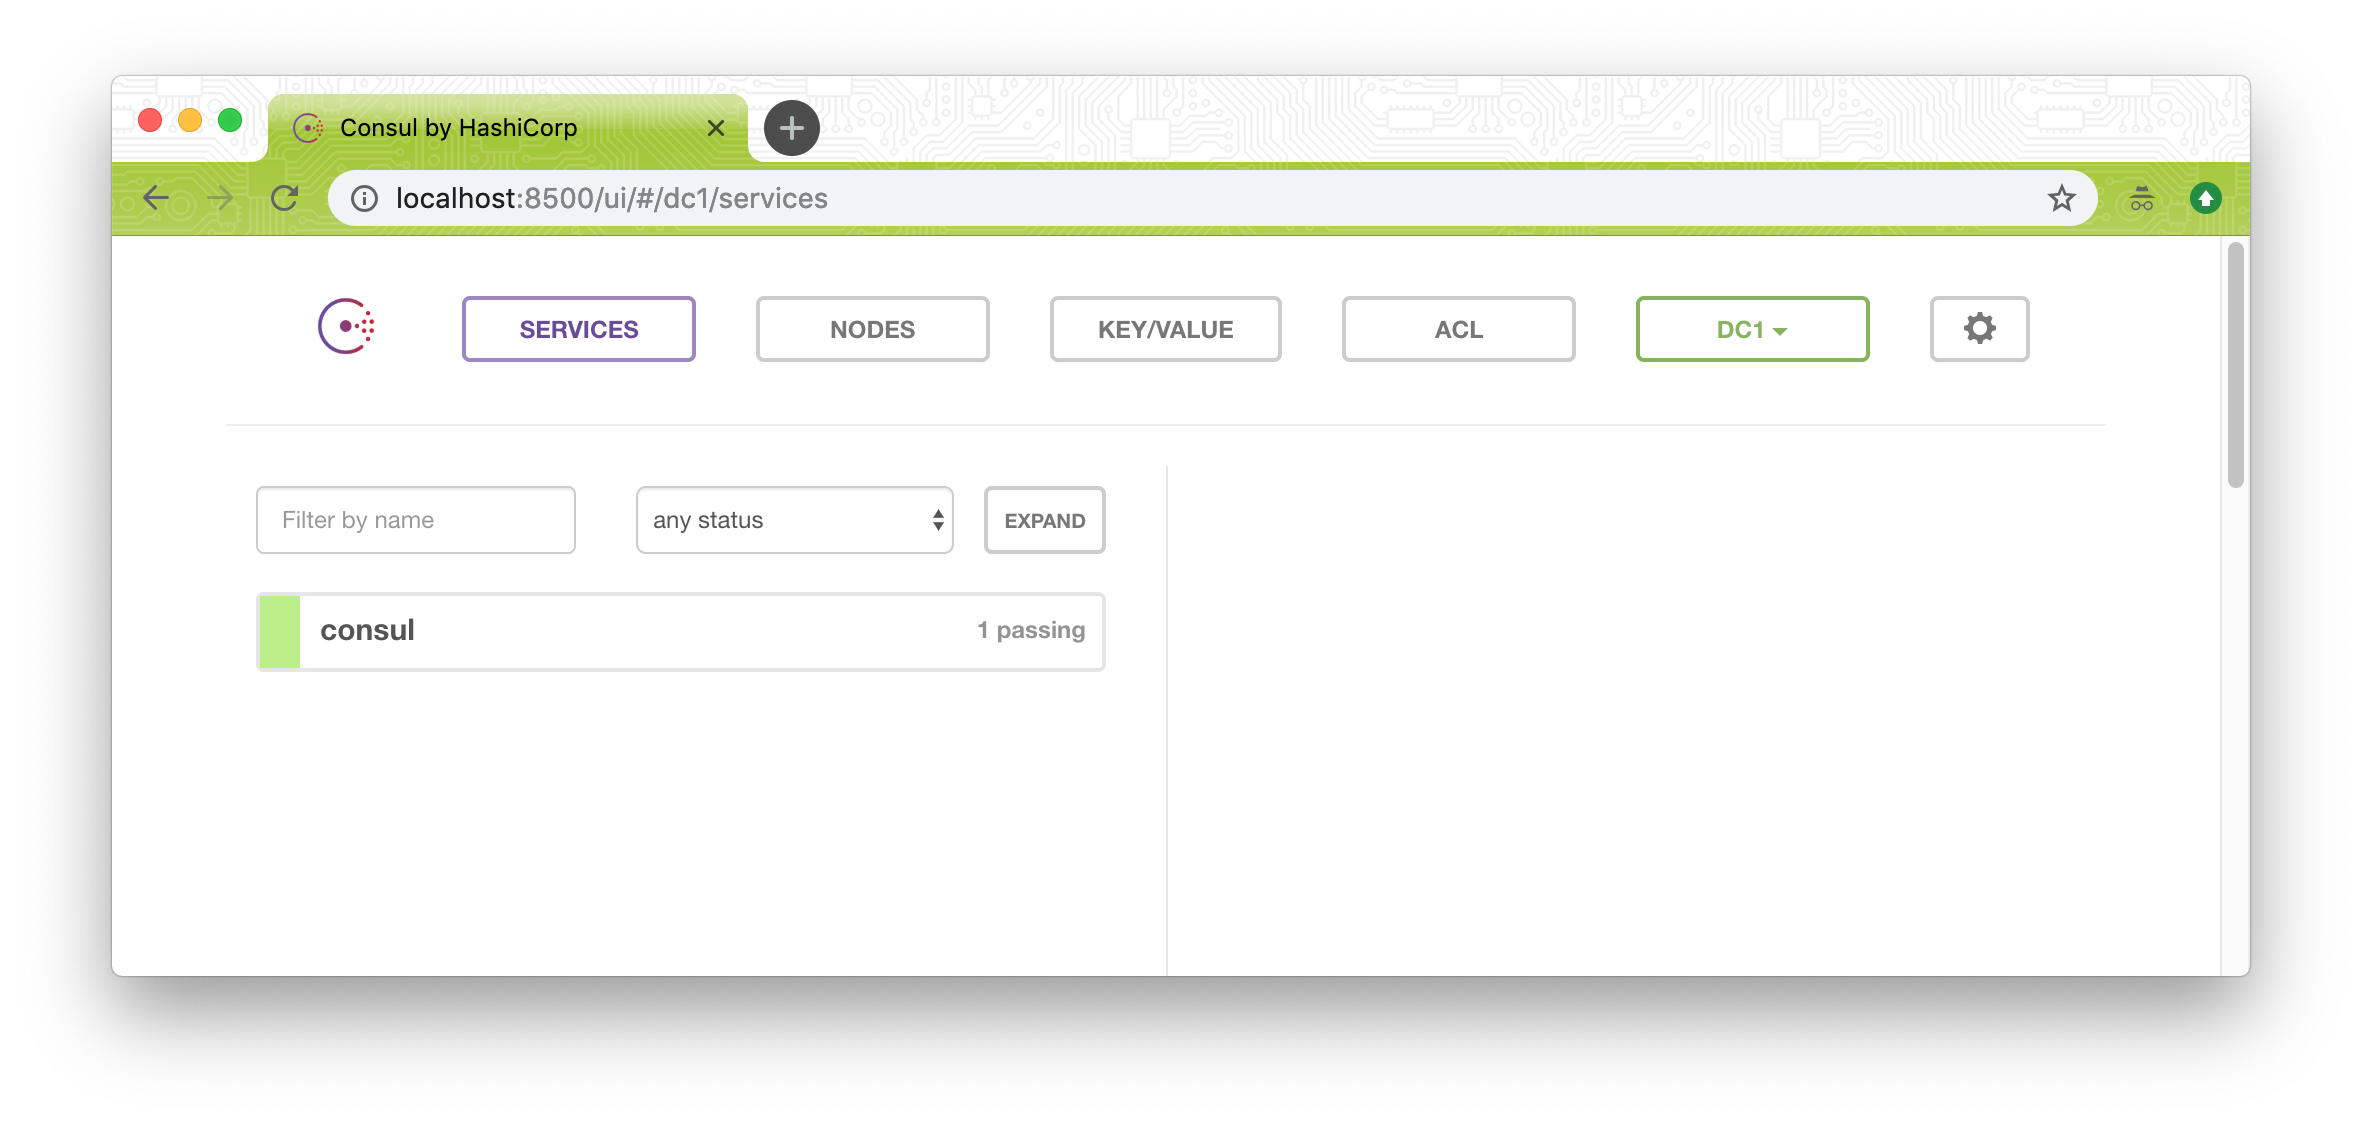Click the green update arrow icon

2205,198
